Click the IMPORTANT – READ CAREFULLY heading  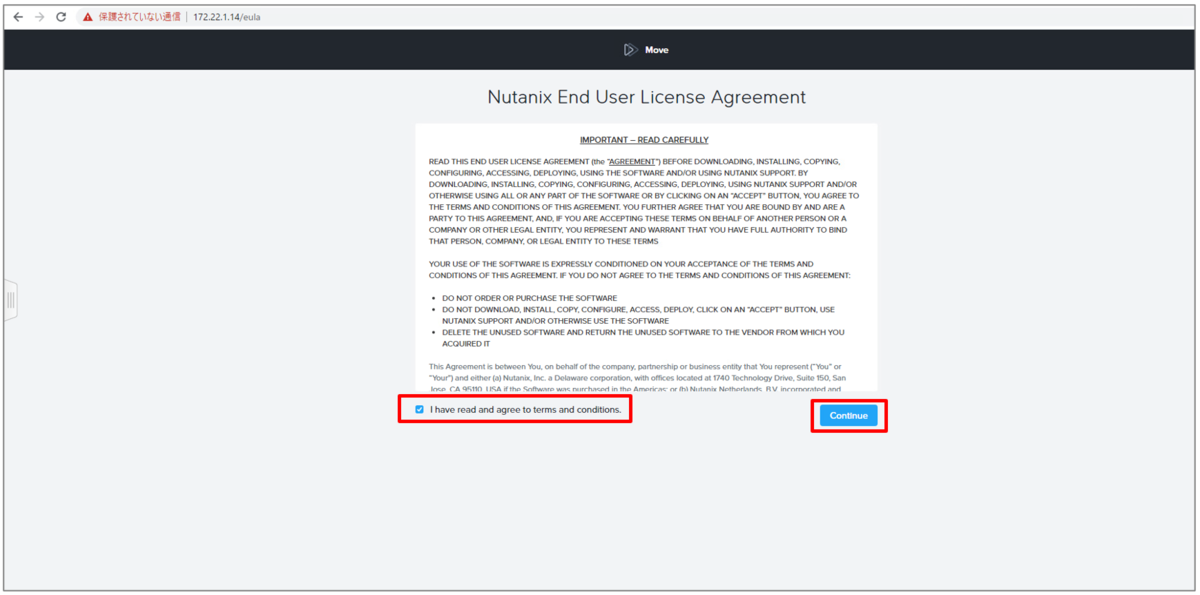[x=644, y=140]
